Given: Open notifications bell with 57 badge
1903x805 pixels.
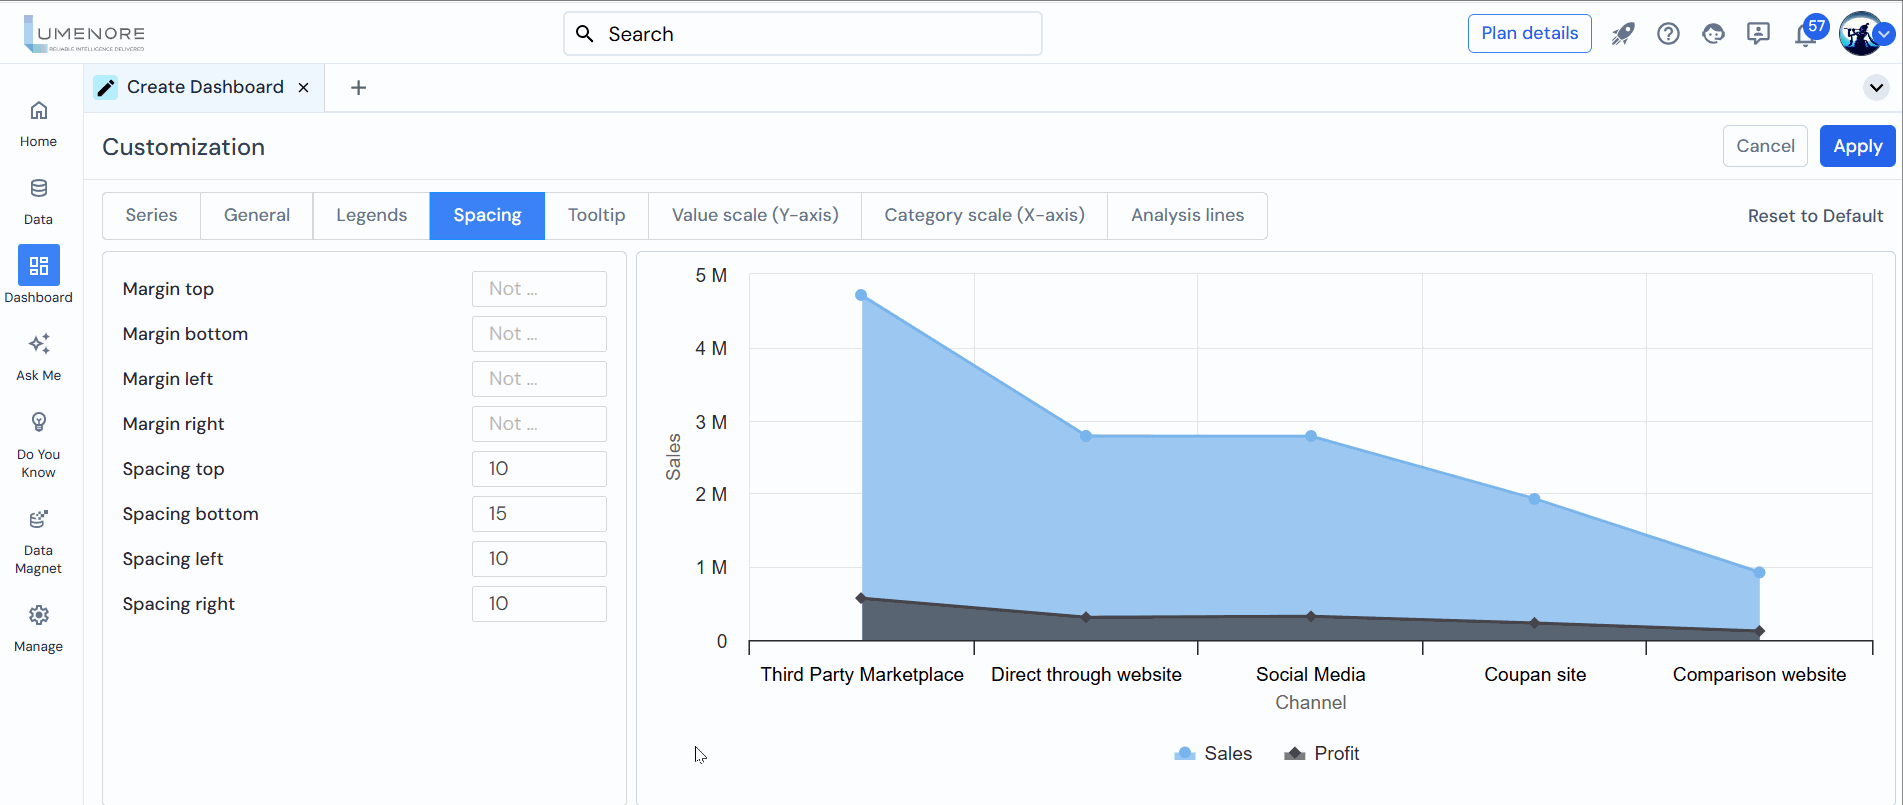Looking at the screenshot, I should [x=1806, y=34].
